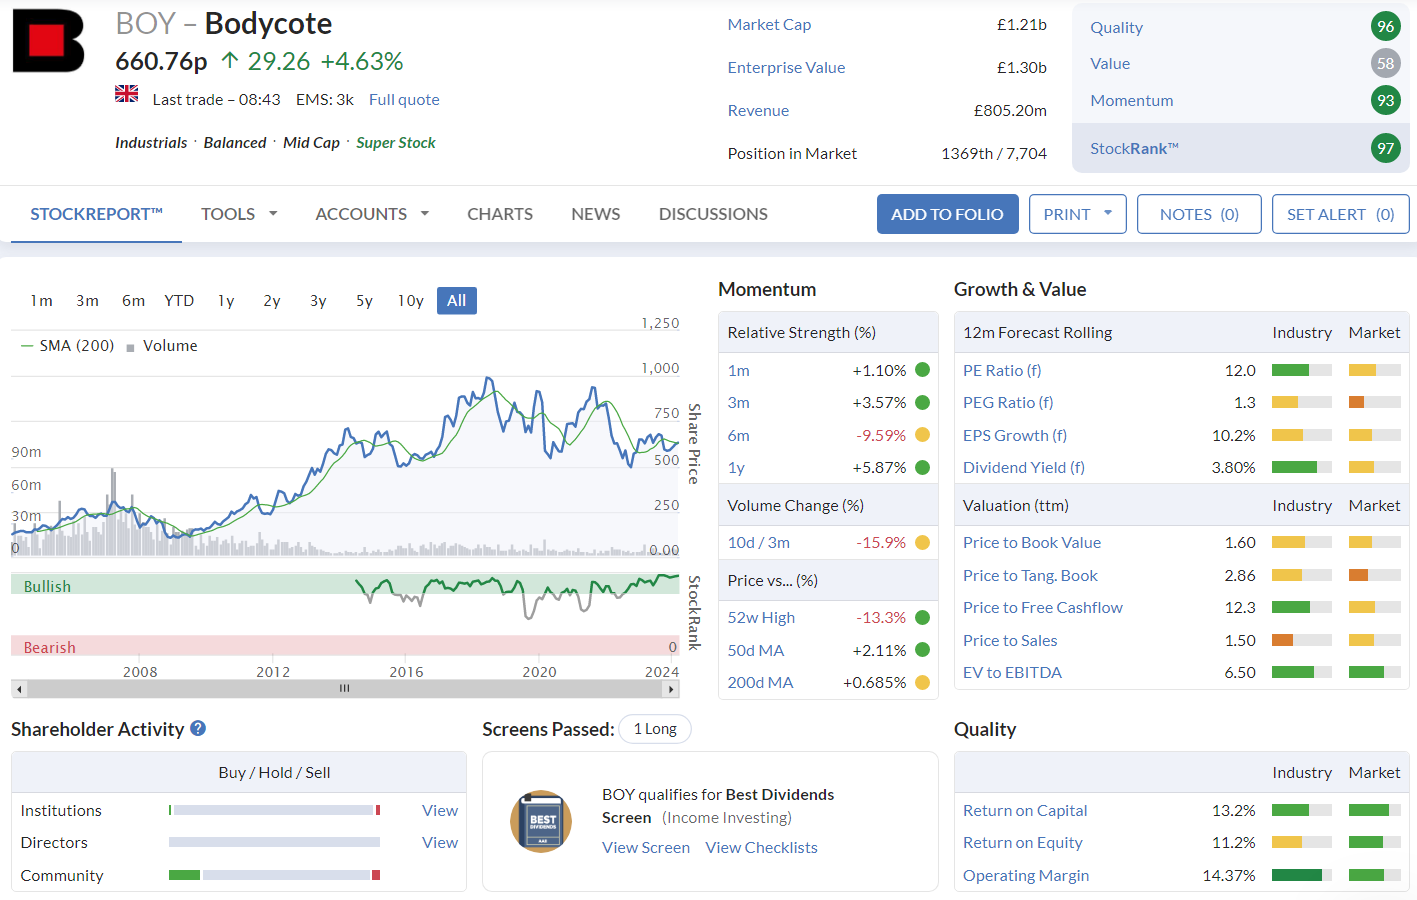
Task: Click the Value rank 58 badge
Action: 1385,64
